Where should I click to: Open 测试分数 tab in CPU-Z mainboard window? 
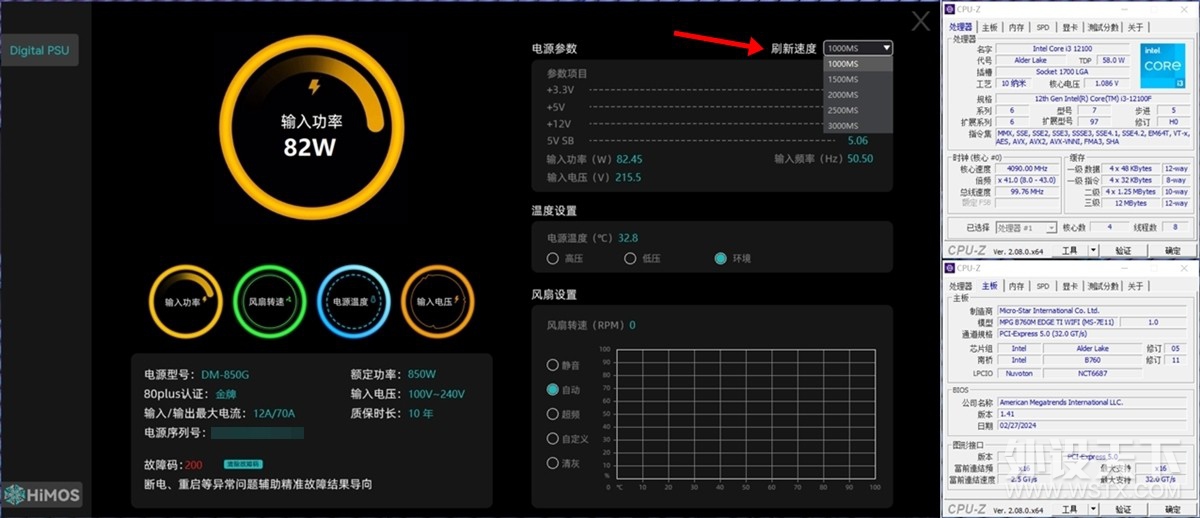[1103, 286]
